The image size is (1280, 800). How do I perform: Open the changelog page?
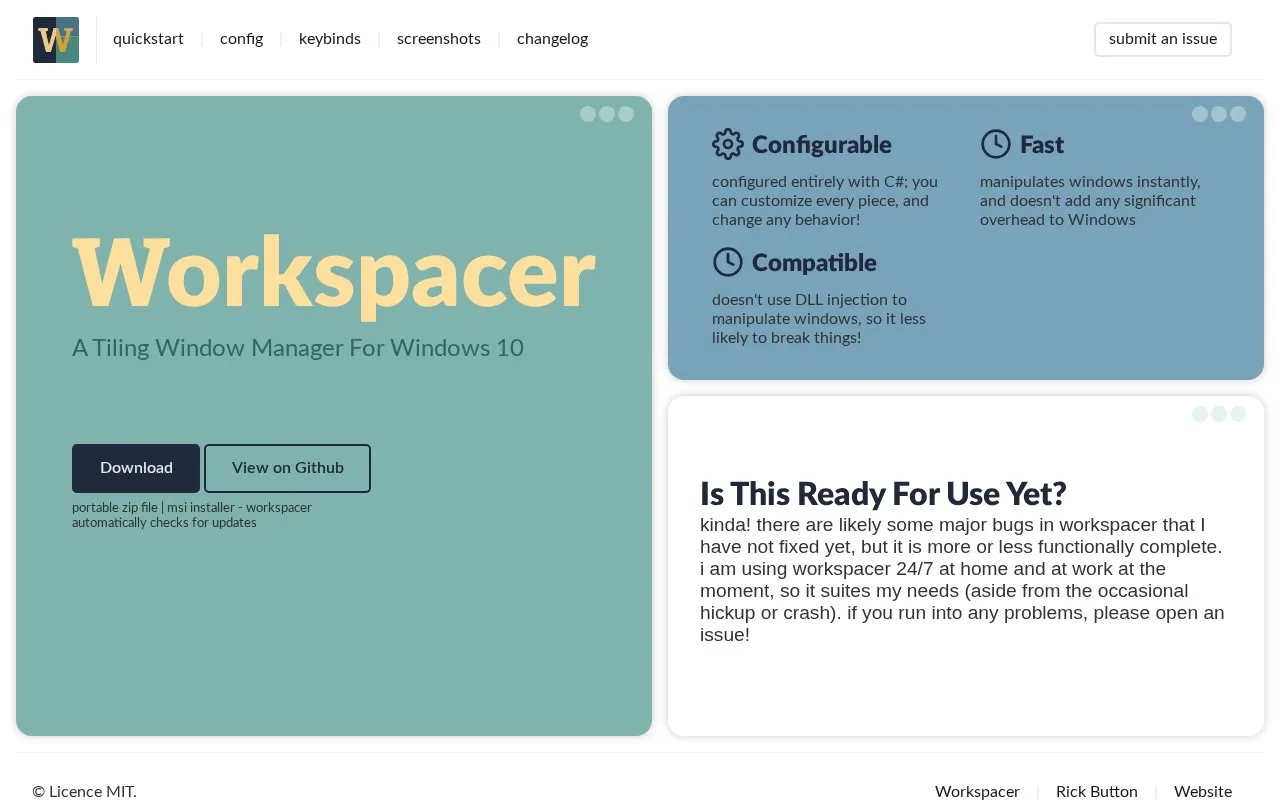552,39
